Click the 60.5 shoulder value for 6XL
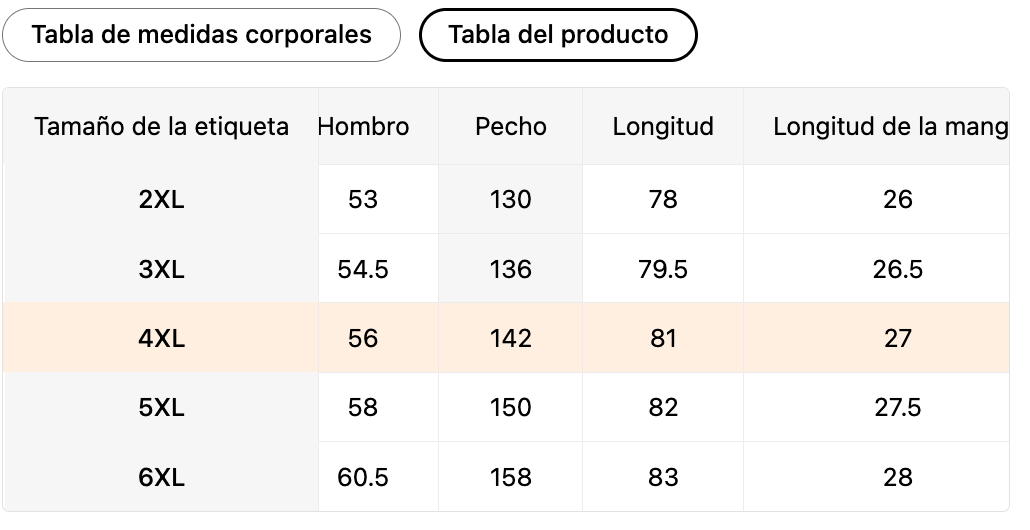The height and width of the screenshot is (530, 1030). click(363, 477)
